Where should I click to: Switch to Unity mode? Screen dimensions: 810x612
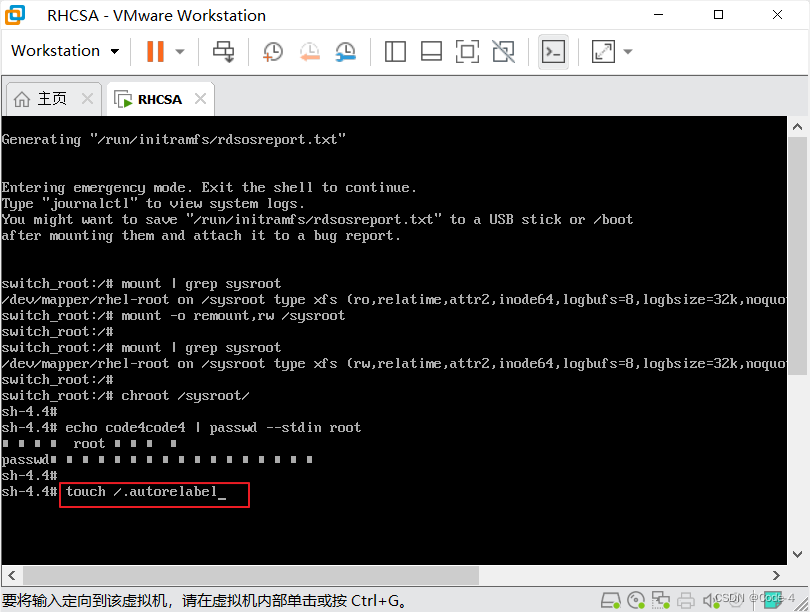click(504, 51)
